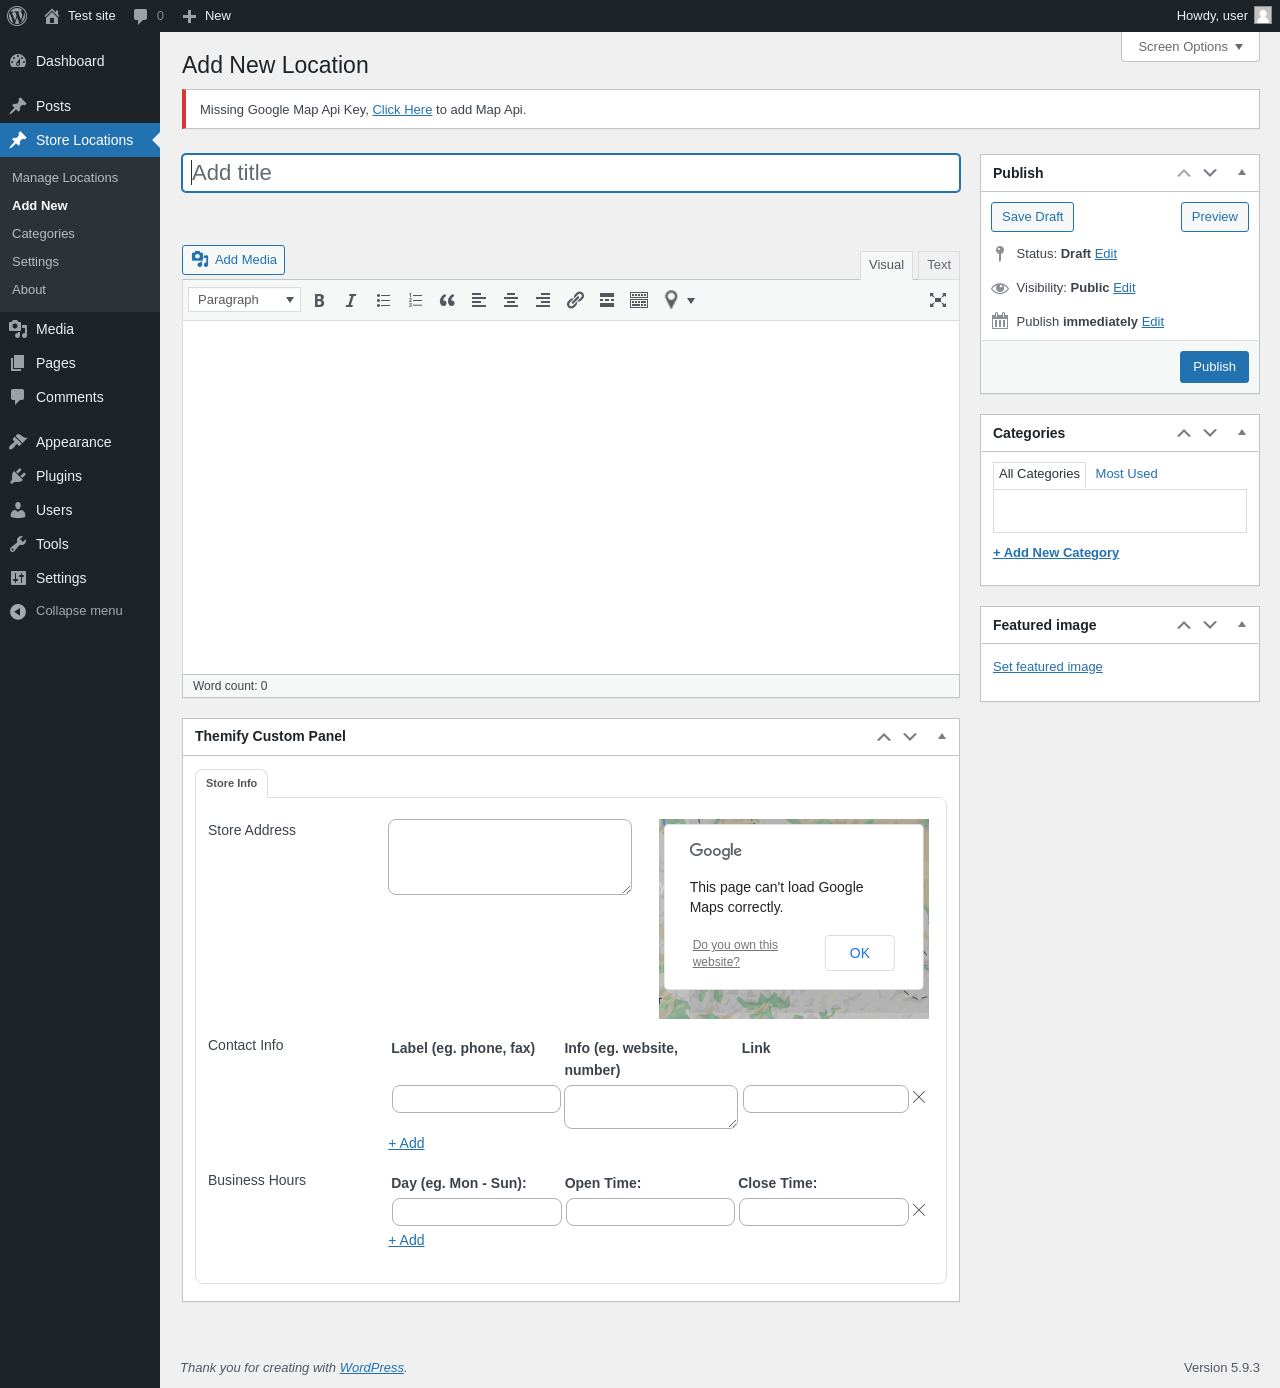Open Store Locations Categories submenu
This screenshot has width=1280, height=1388.
pyautogui.click(x=43, y=234)
